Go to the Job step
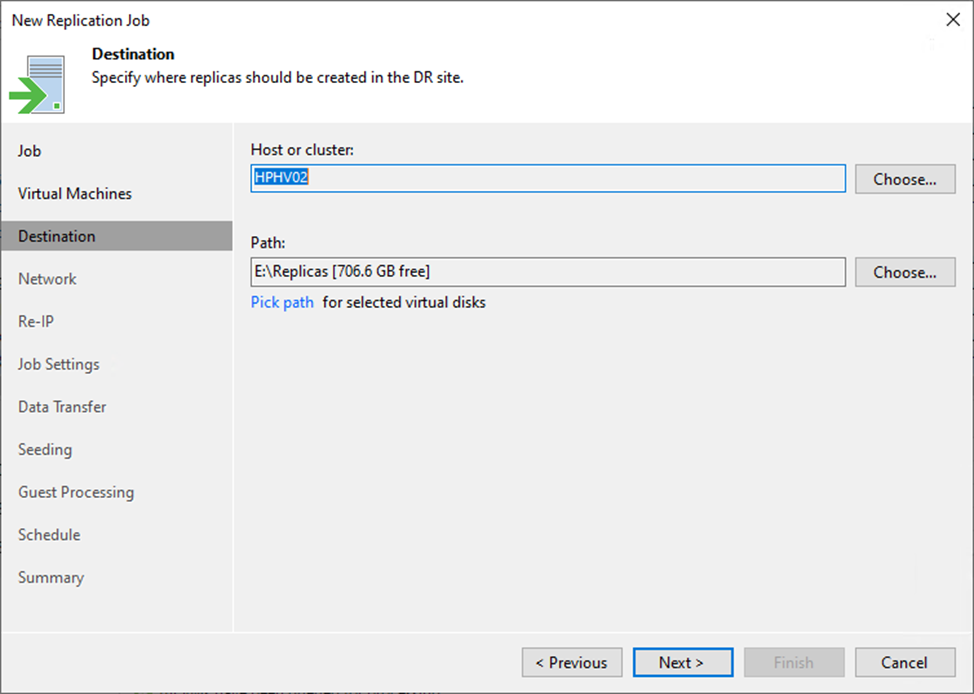Screen dimensions: 974x694 (30, 151)
